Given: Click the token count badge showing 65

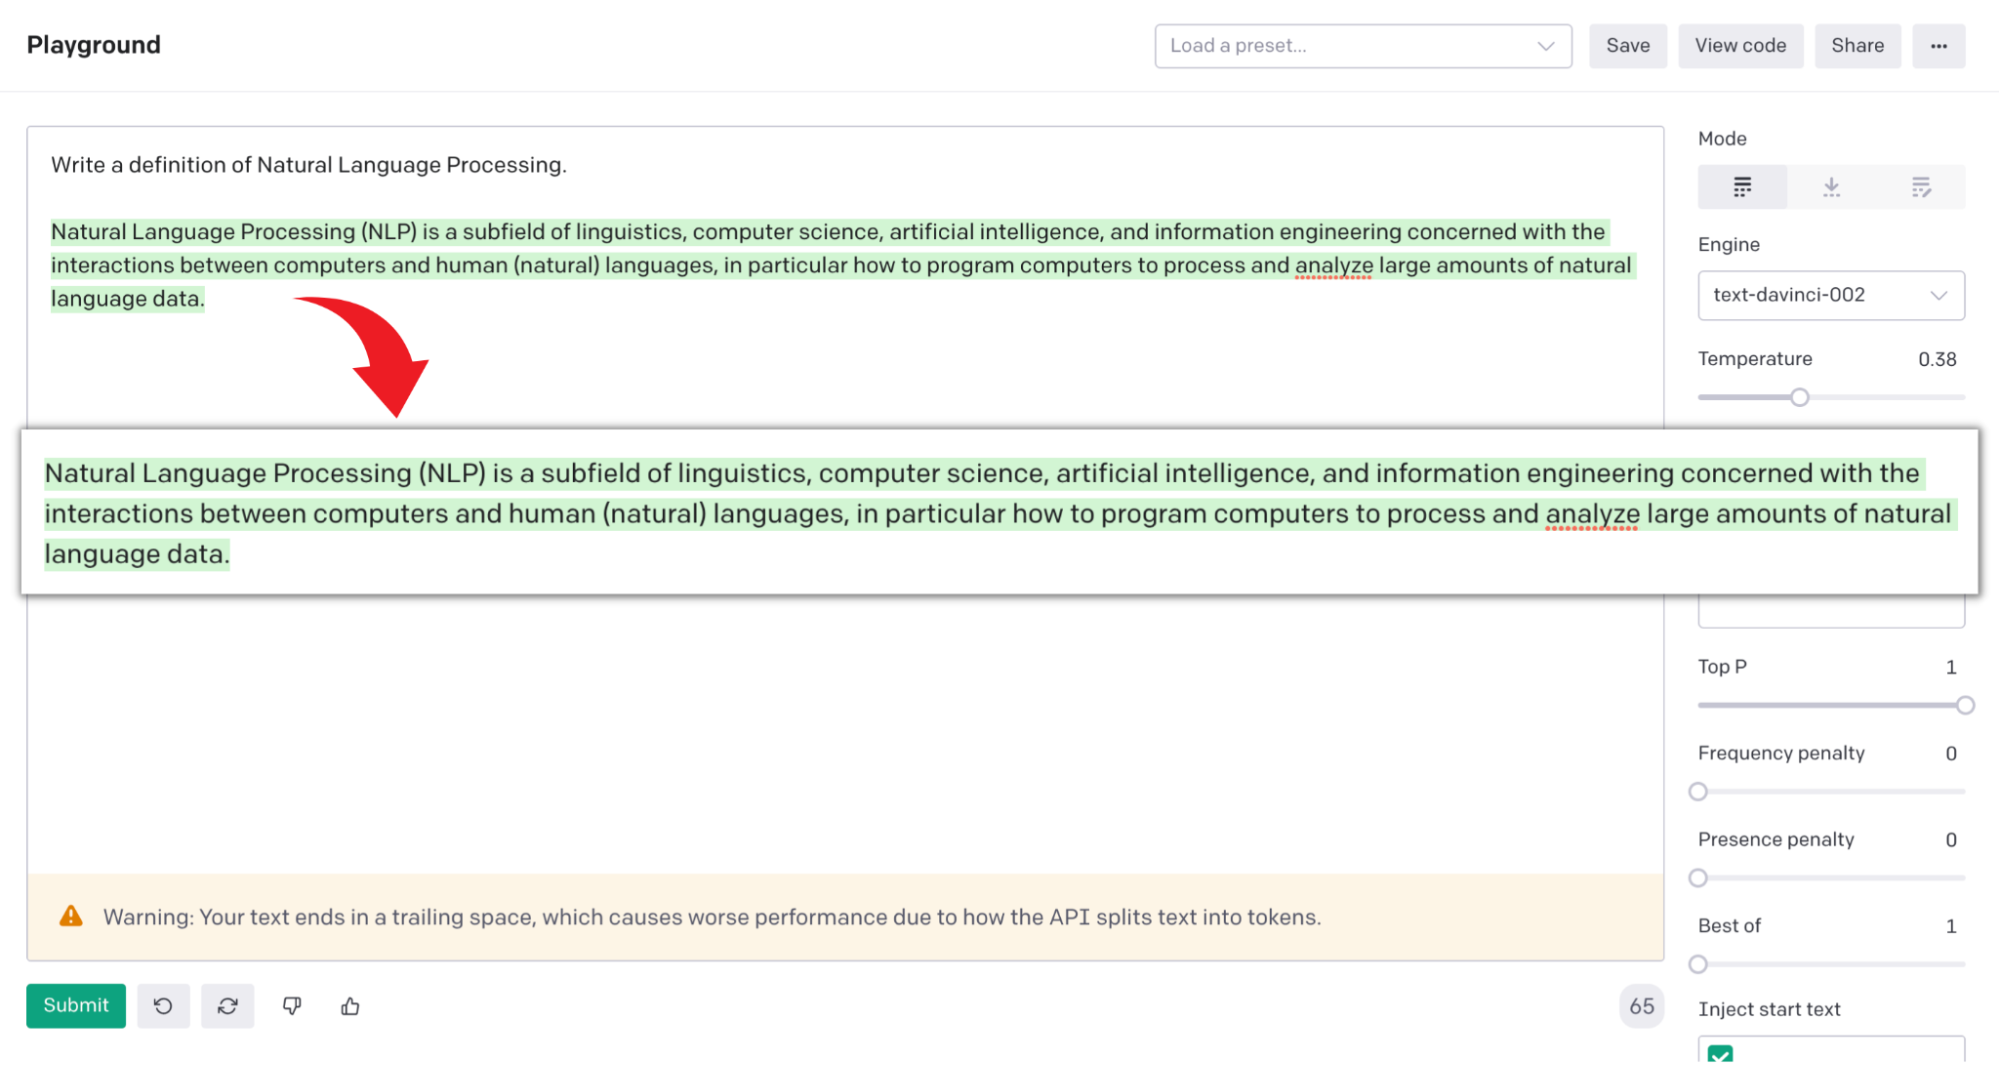Looking at the screenshot, I should [1641, 1006].
